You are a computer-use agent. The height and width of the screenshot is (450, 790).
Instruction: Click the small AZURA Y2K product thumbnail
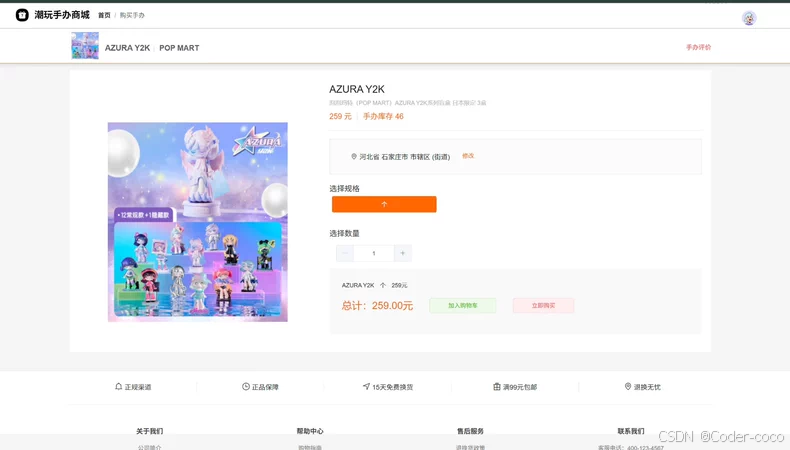85,46
